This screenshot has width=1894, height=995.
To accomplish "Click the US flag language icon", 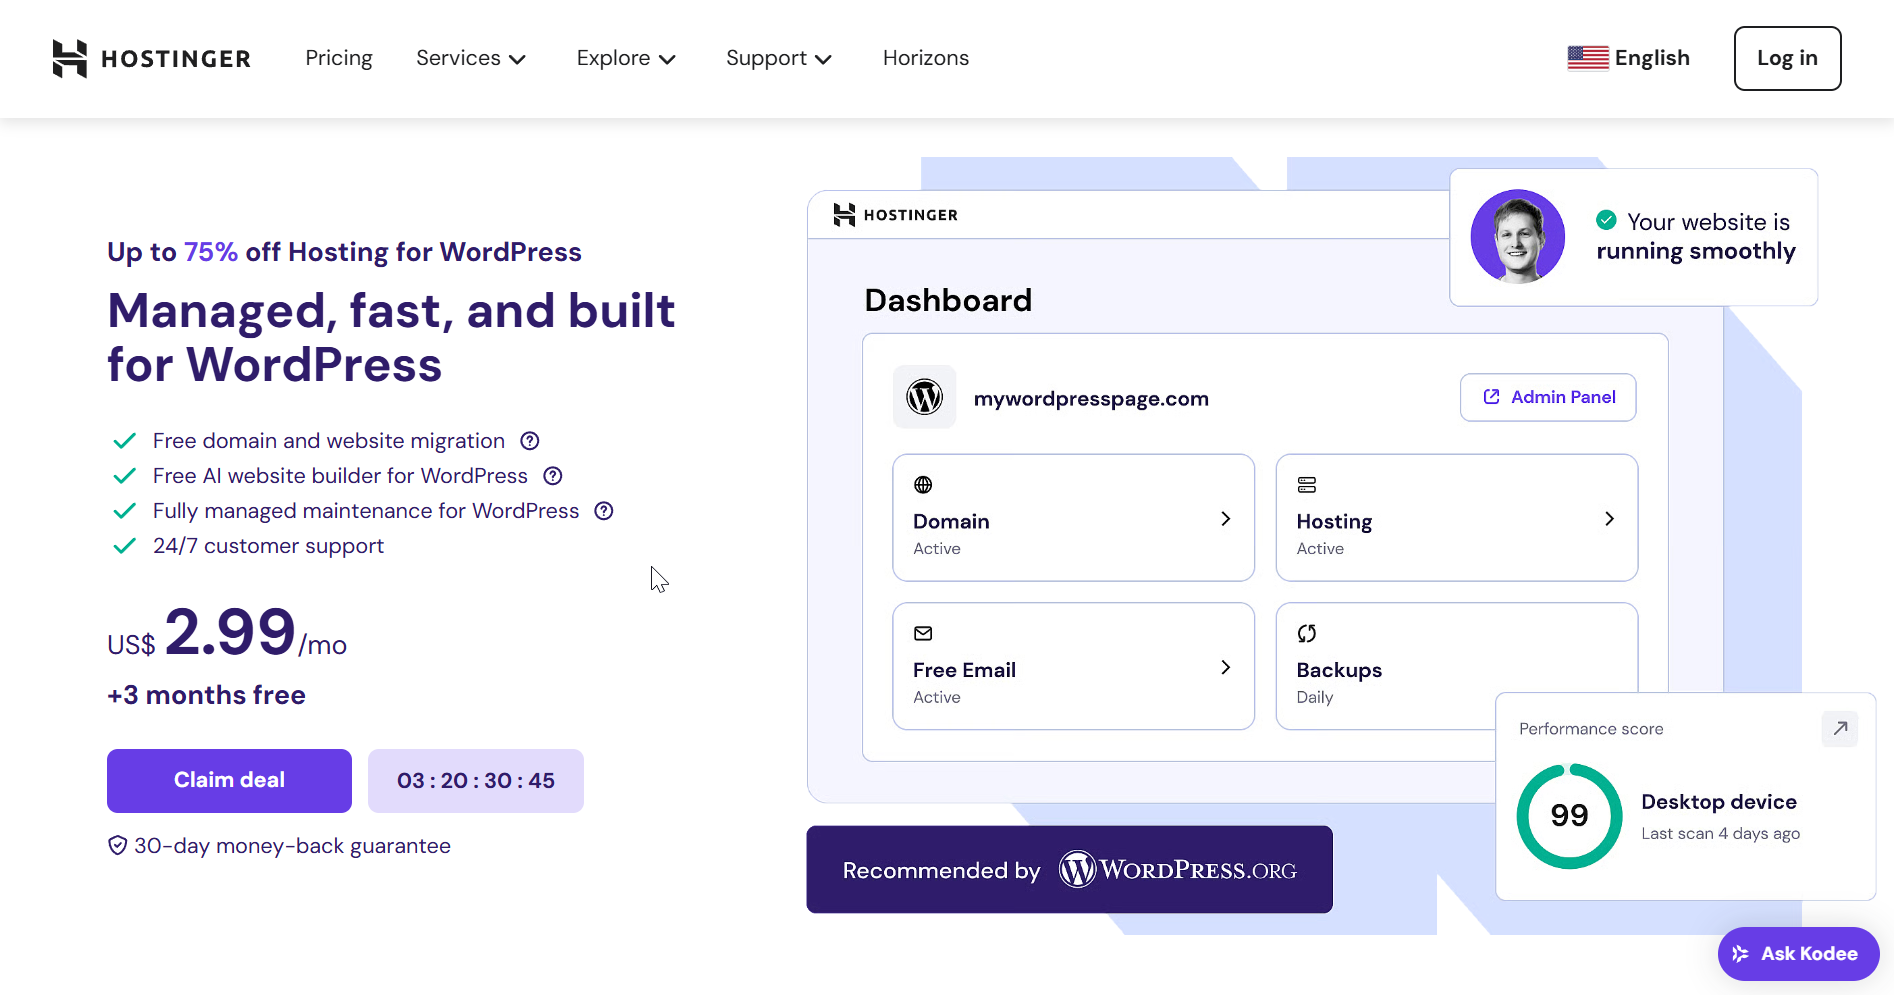I will [1587, 58].
